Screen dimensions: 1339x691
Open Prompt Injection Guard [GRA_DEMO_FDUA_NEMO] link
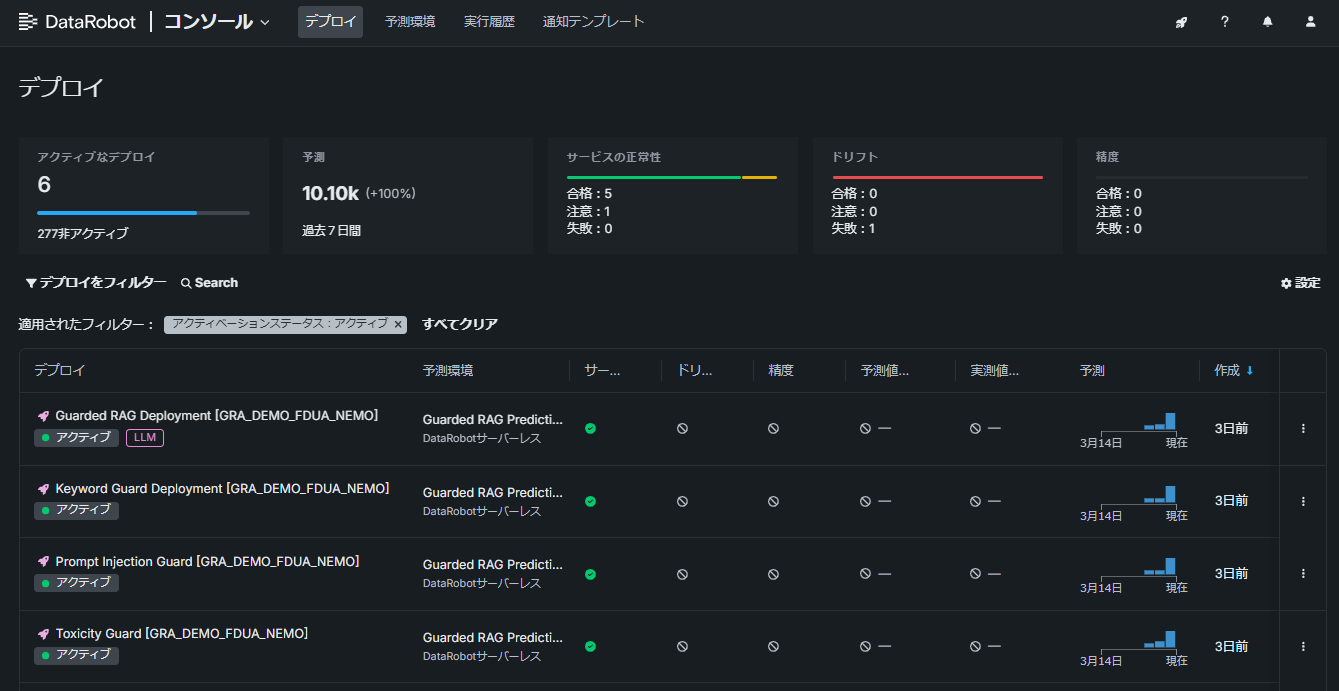(x=207, y=562)
